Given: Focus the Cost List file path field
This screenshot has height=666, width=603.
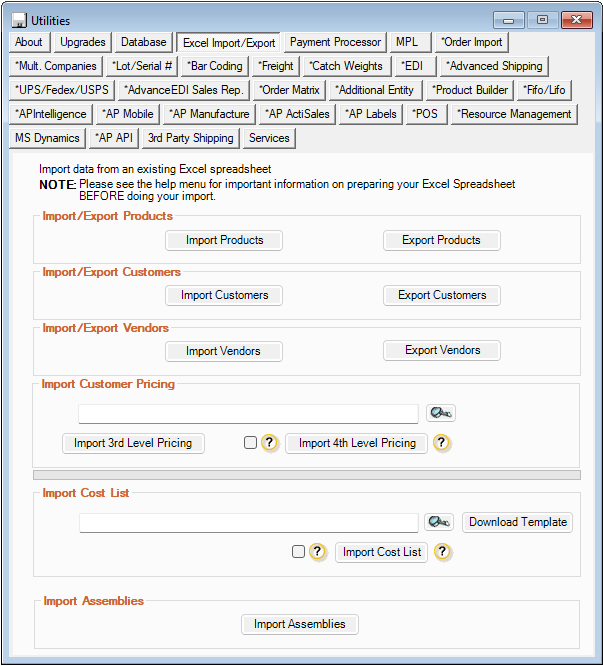Looking at the screenshot, I should pos(248,523).
